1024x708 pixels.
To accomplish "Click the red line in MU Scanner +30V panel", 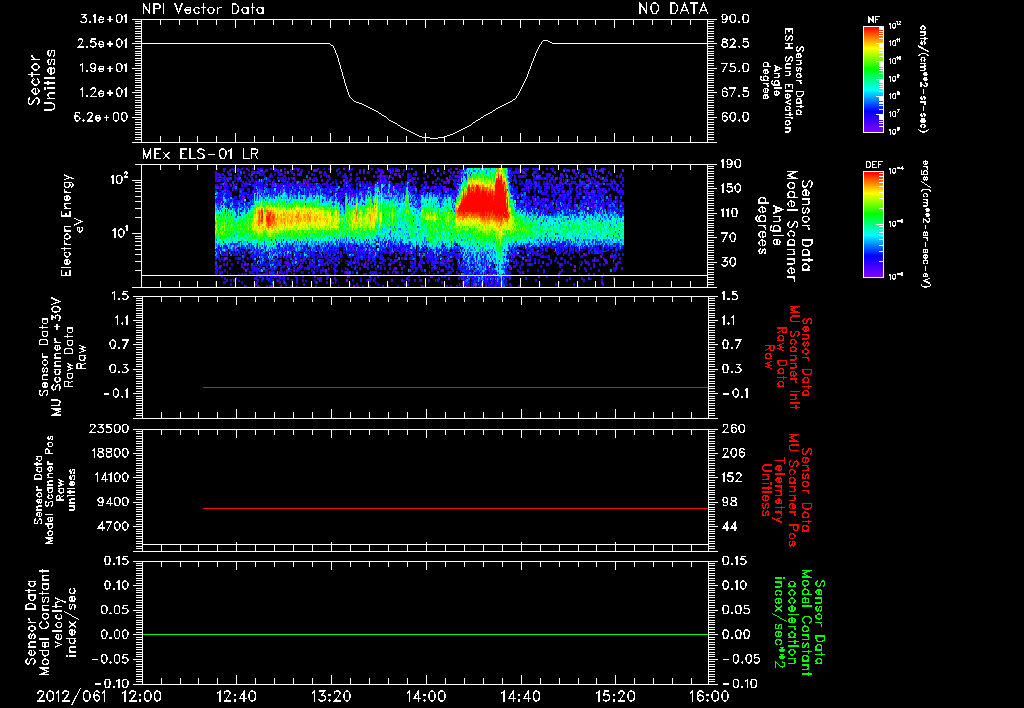I will [455, 387].
